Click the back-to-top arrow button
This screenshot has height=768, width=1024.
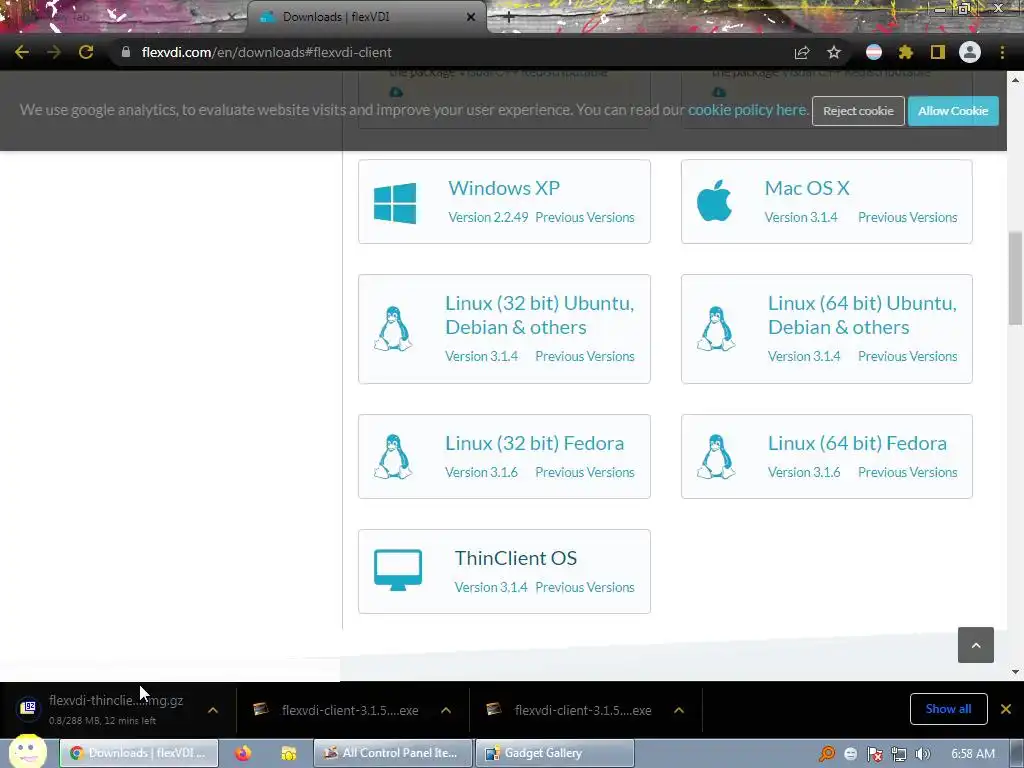coord(976,645)
